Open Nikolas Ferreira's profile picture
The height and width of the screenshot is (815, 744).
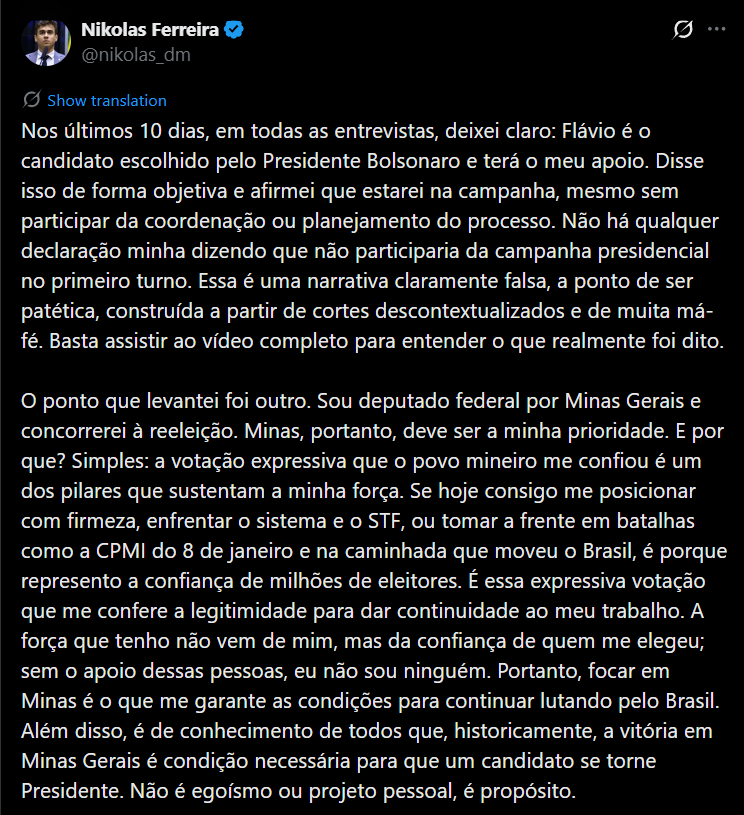[x=46, y=42]
